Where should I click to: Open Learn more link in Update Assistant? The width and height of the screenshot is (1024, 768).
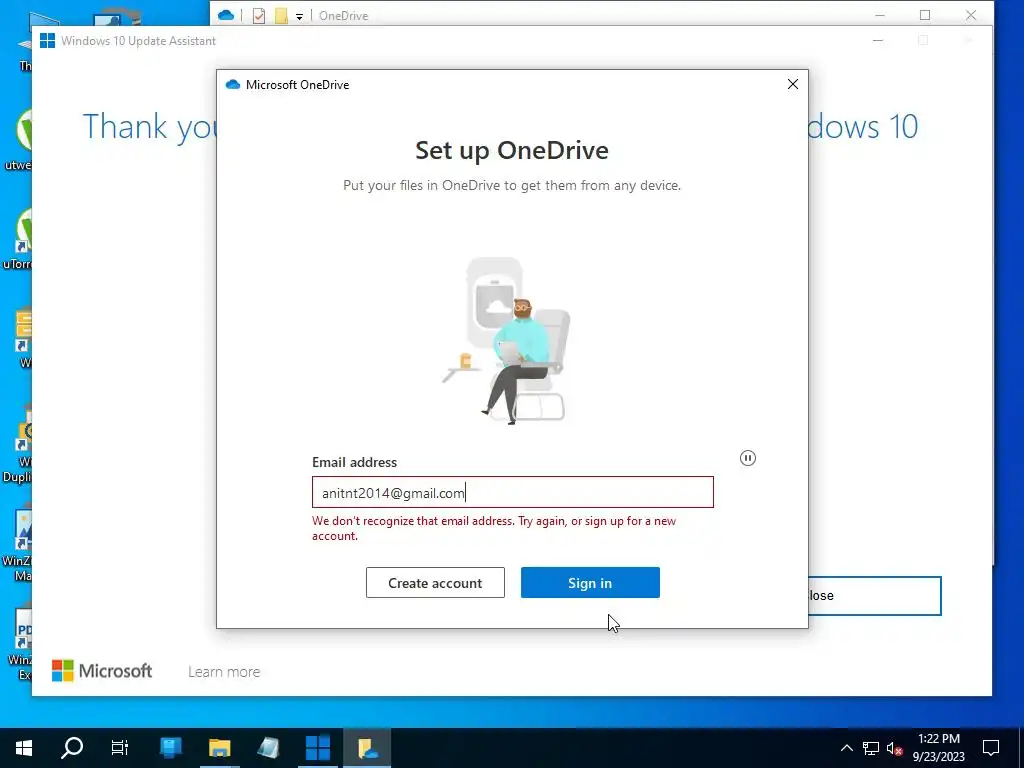(x=224, y=671)
